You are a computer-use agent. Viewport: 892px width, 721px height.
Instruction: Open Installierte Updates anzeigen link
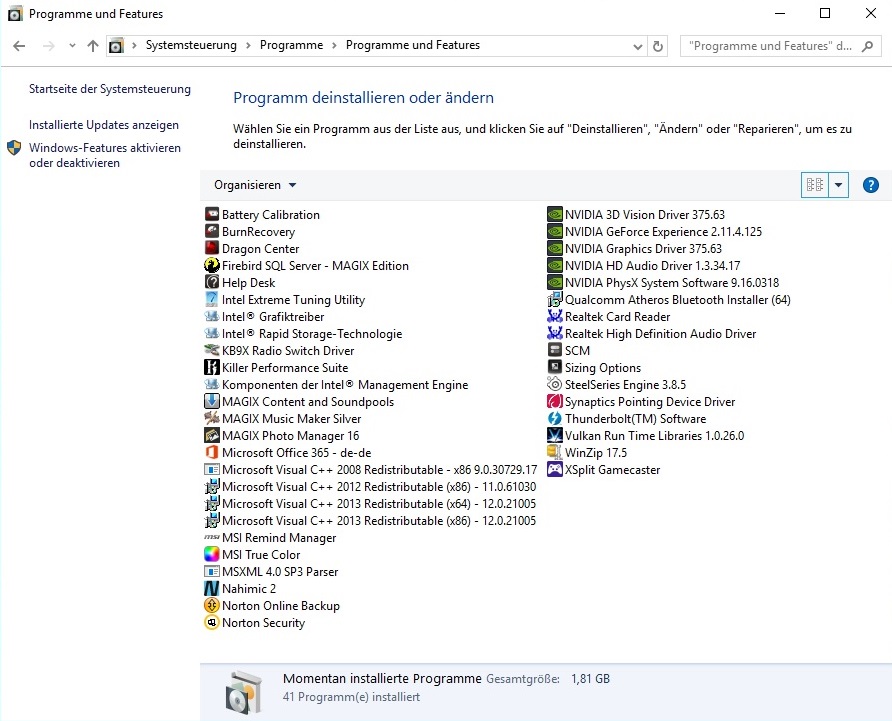[x=104, y=125]
